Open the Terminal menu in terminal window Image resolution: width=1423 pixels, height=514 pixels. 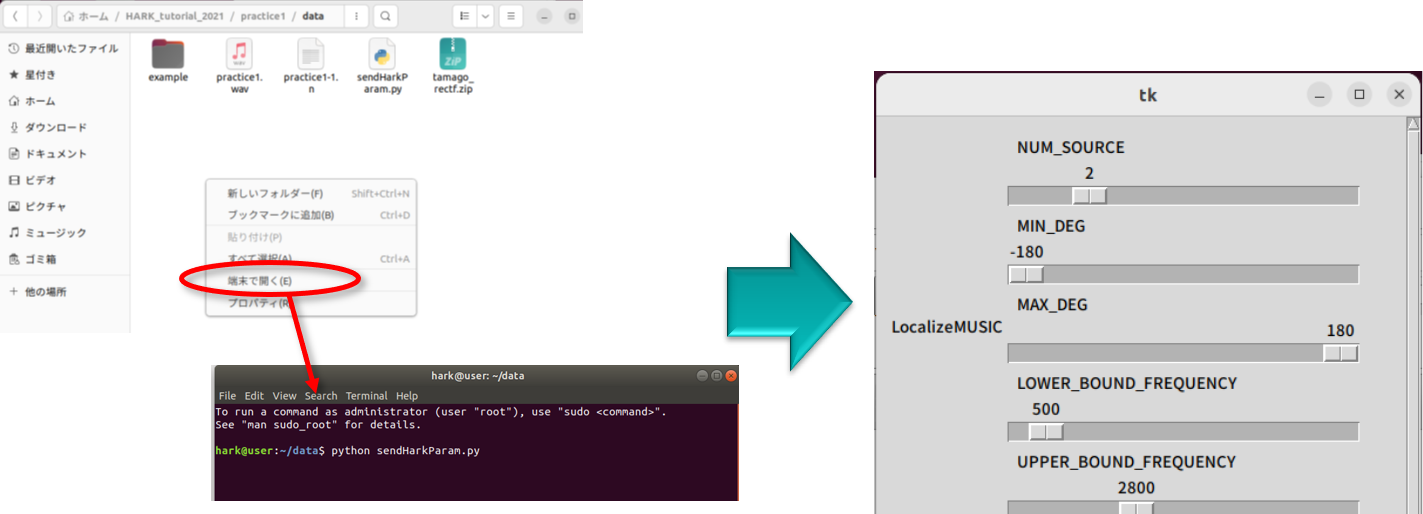pyautogui.click(x=366, y=396)
